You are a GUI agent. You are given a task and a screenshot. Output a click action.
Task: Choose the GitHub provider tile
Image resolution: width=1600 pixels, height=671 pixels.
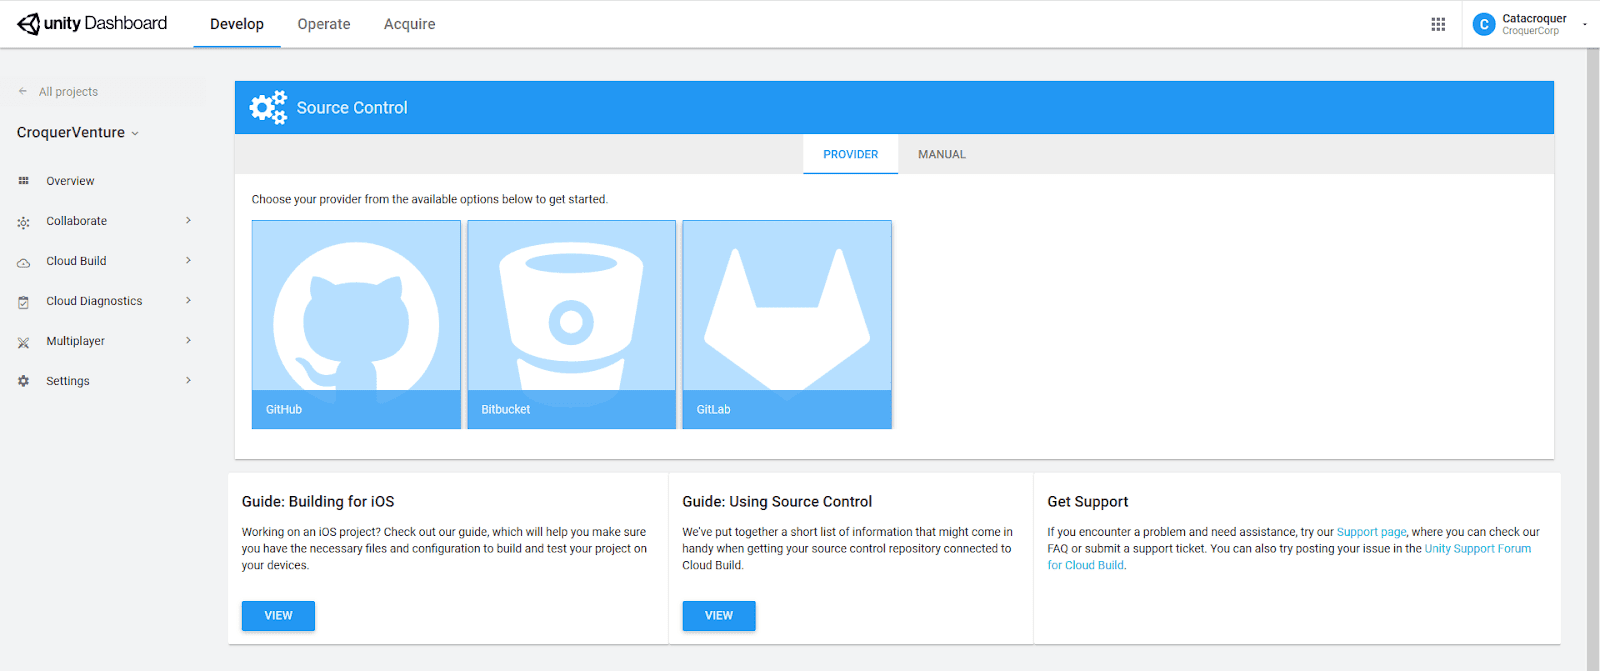[356, 324]
